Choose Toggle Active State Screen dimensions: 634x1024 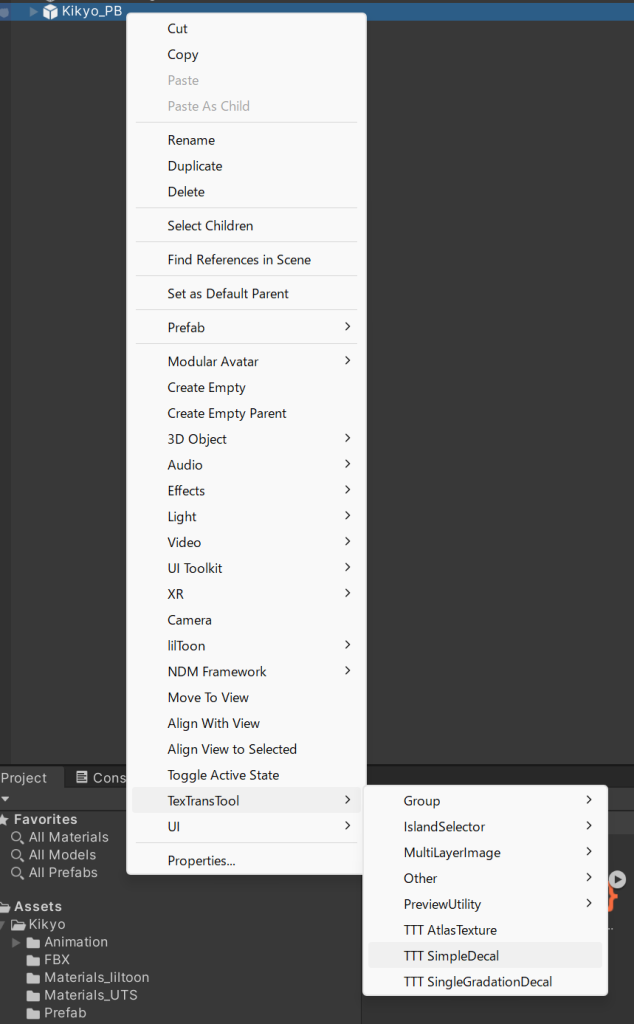point(223,775)
